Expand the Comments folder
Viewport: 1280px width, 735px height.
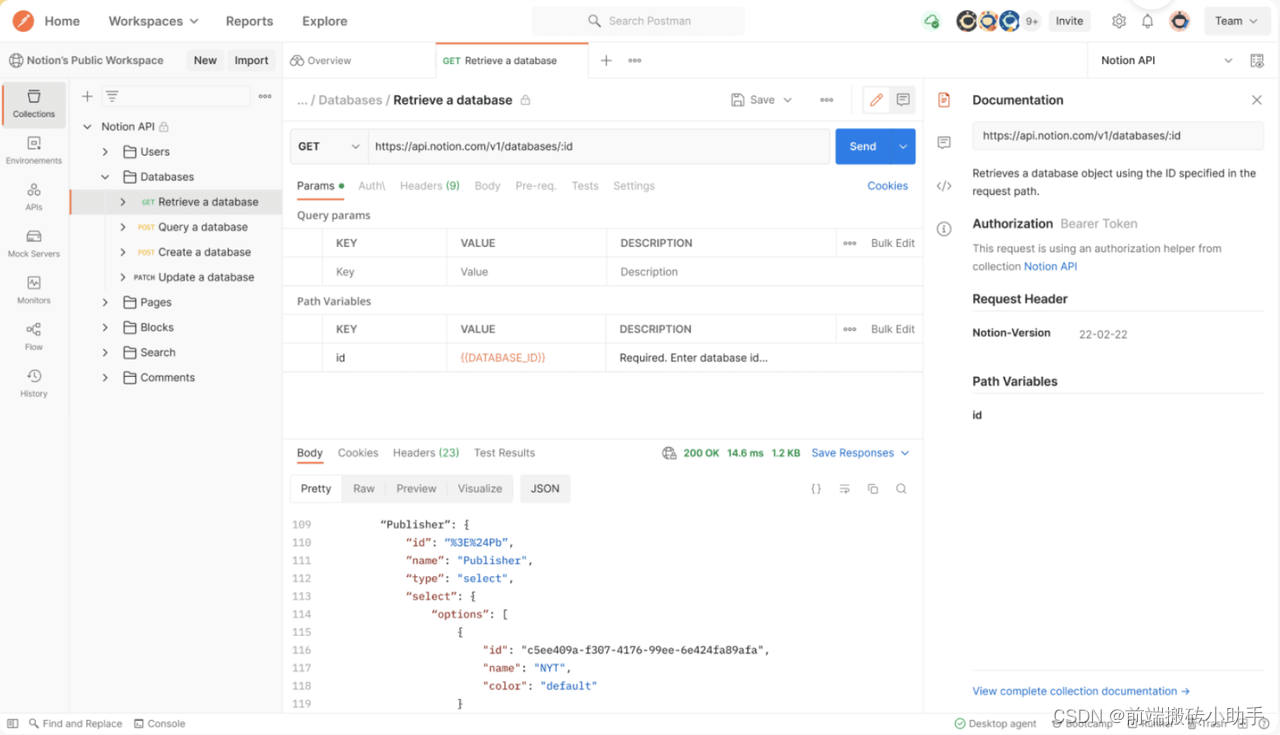(105, 377)
